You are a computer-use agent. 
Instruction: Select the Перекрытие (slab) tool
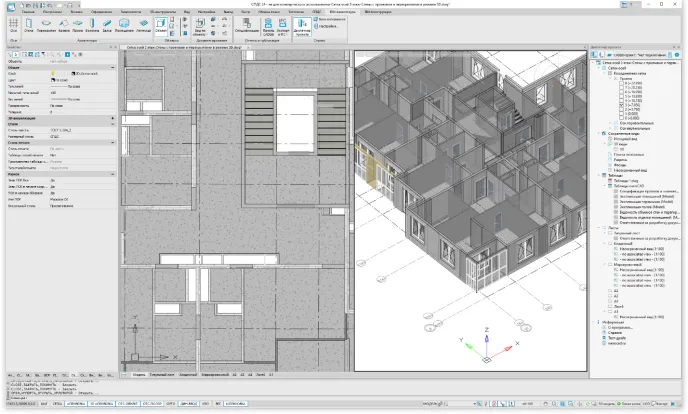coord(46,24)
